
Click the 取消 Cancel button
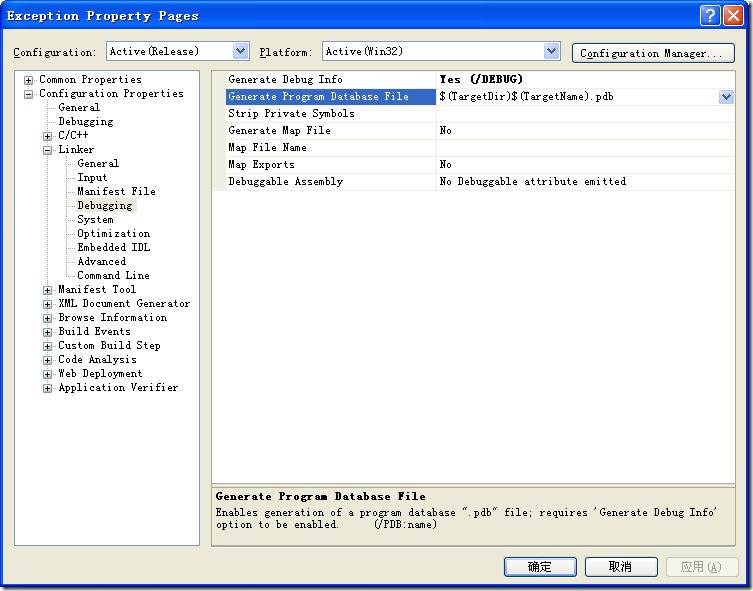point(621,567)
